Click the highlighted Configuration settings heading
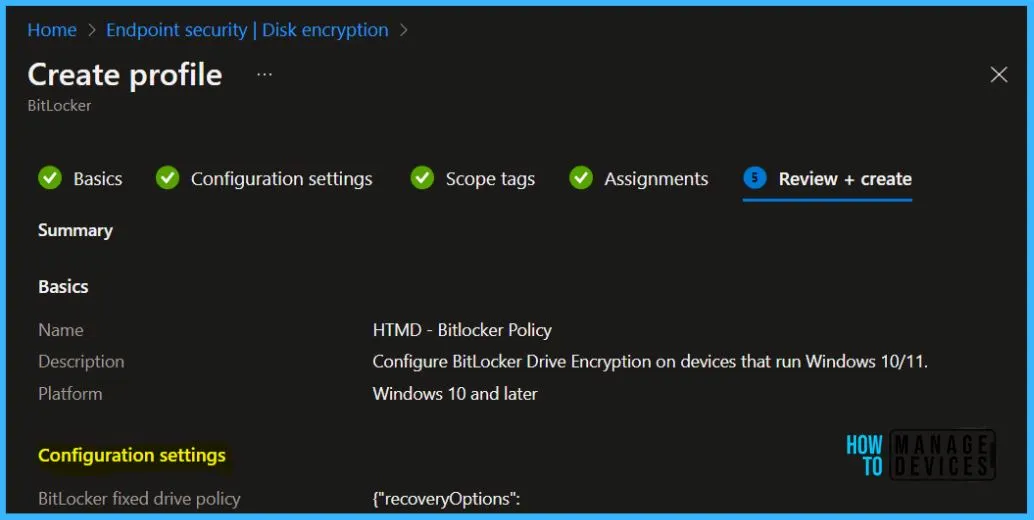Screen dimensions: 1034x520 [132, 455]
